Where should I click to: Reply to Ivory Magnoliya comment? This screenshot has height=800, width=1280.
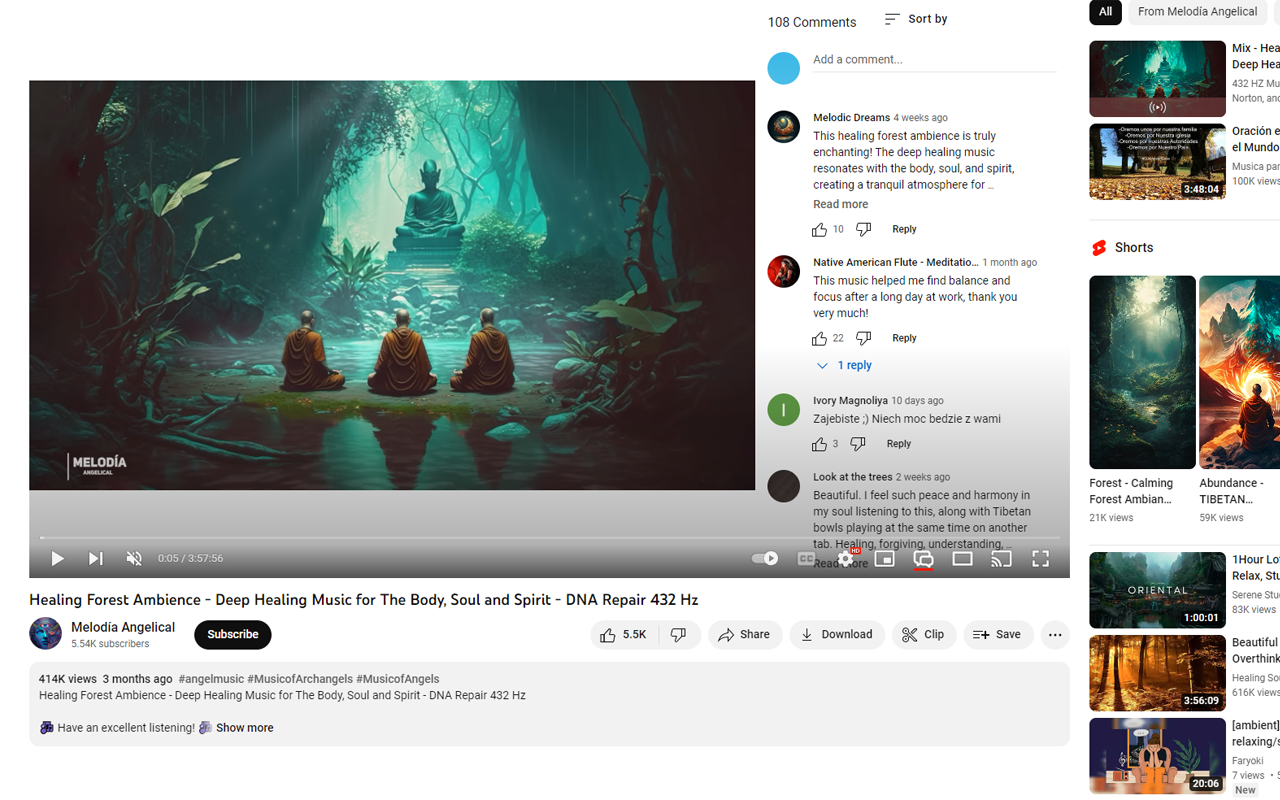(898, 445)
